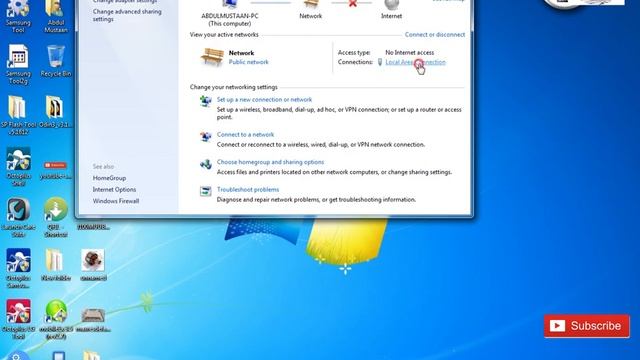Click the red X broken connection icon

353,4
